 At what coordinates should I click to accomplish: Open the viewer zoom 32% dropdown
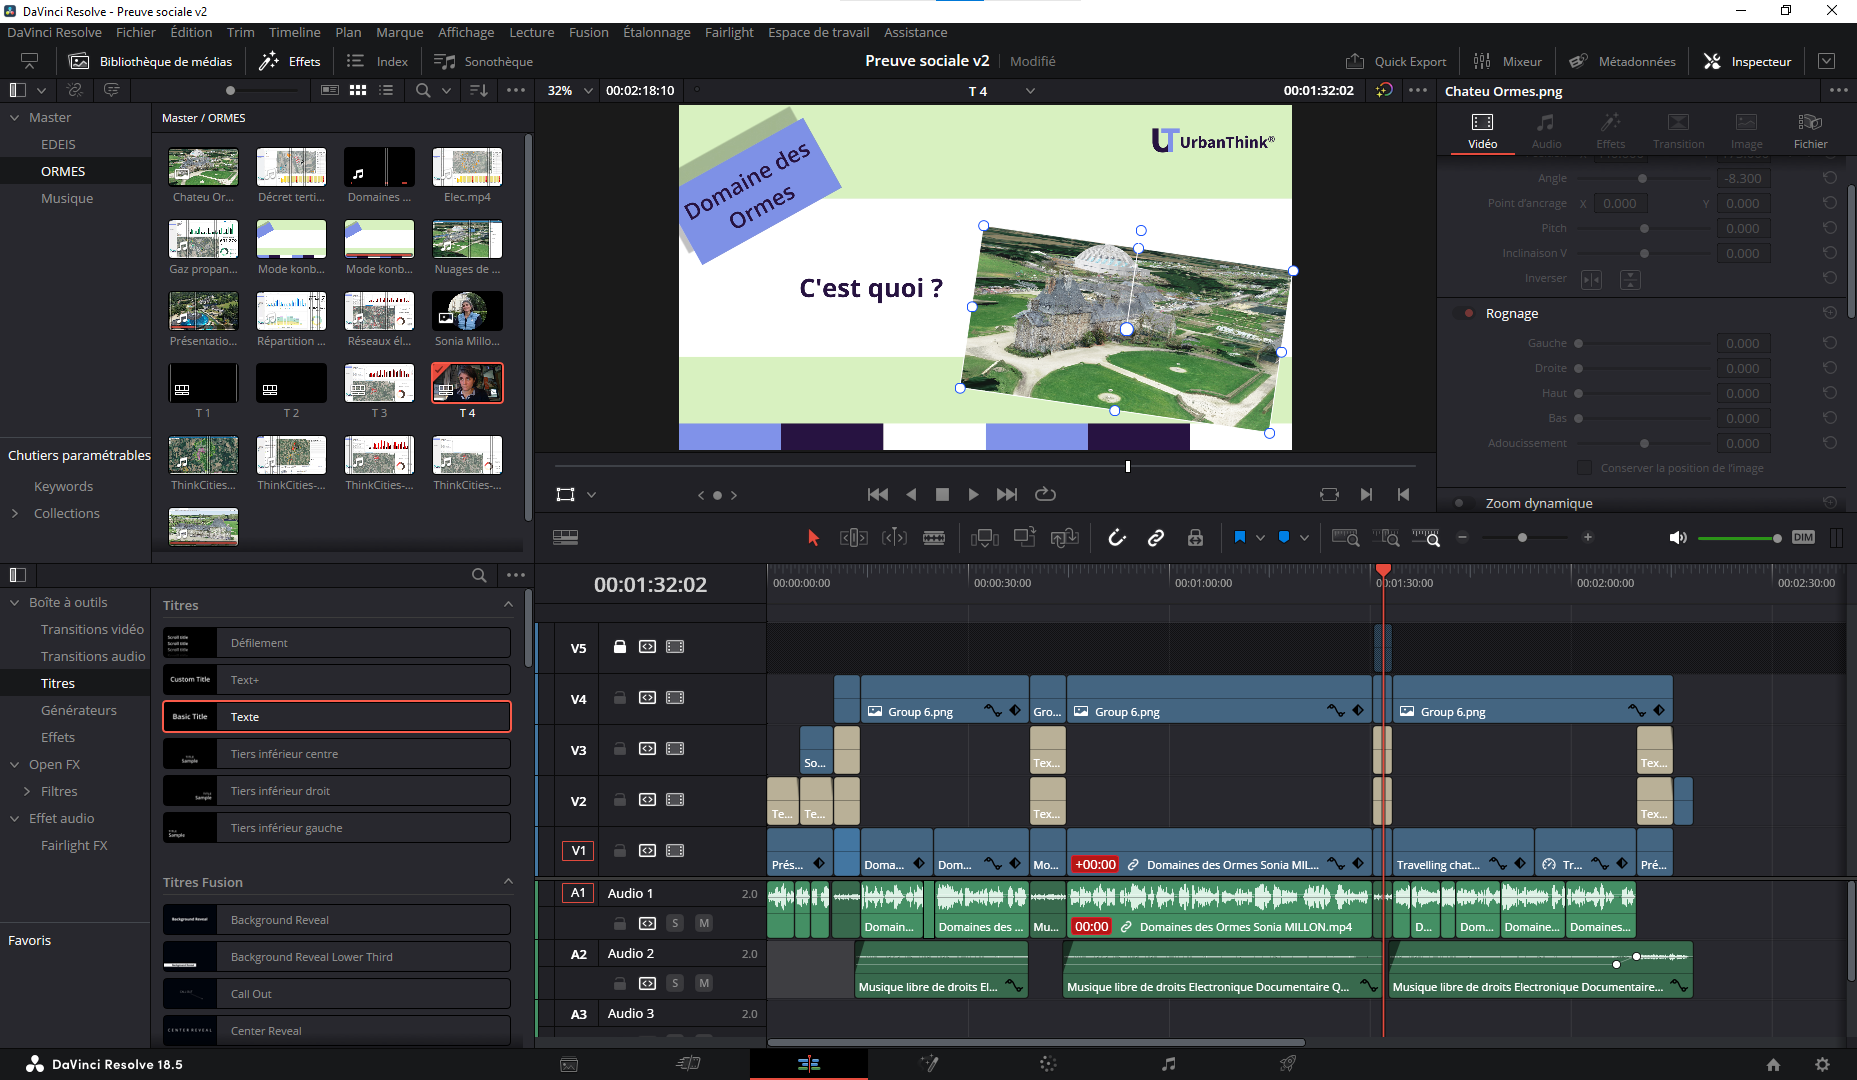[570, 90]
